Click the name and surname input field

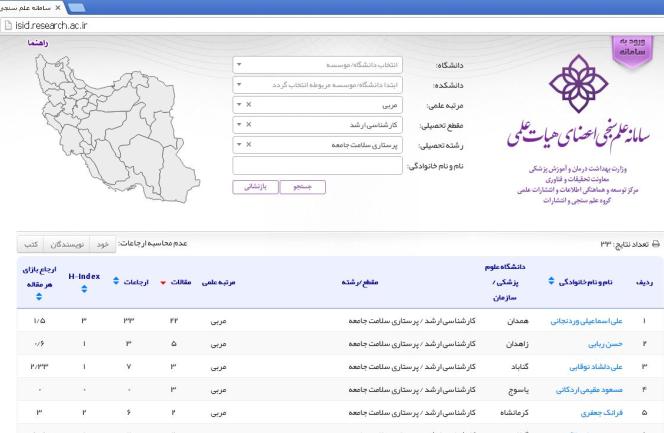point(318,165)
